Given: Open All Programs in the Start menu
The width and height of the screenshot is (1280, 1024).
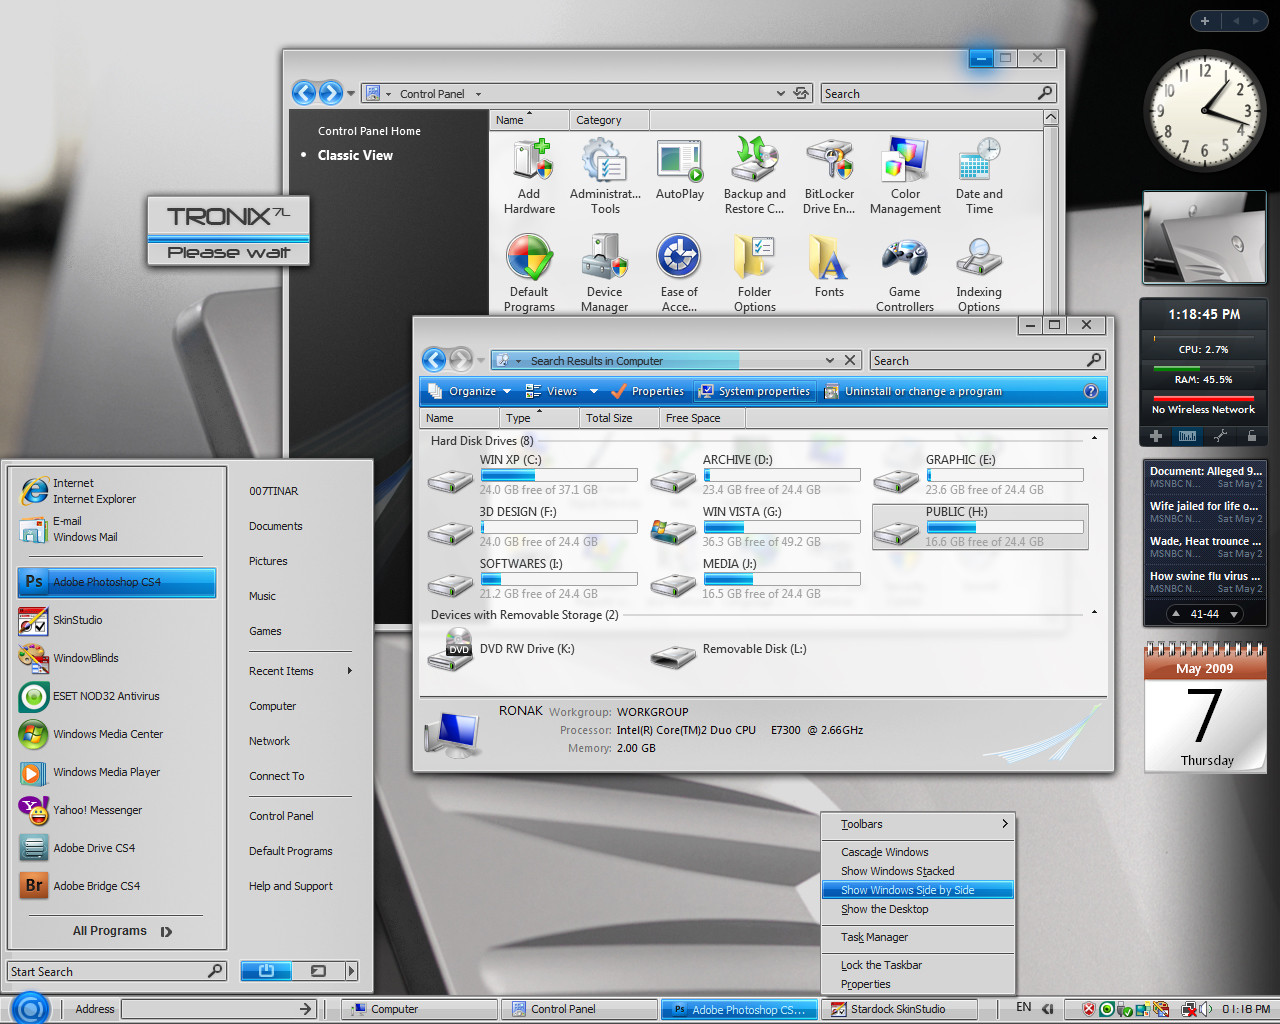Looking at the screenshot, I should [122, 931].
